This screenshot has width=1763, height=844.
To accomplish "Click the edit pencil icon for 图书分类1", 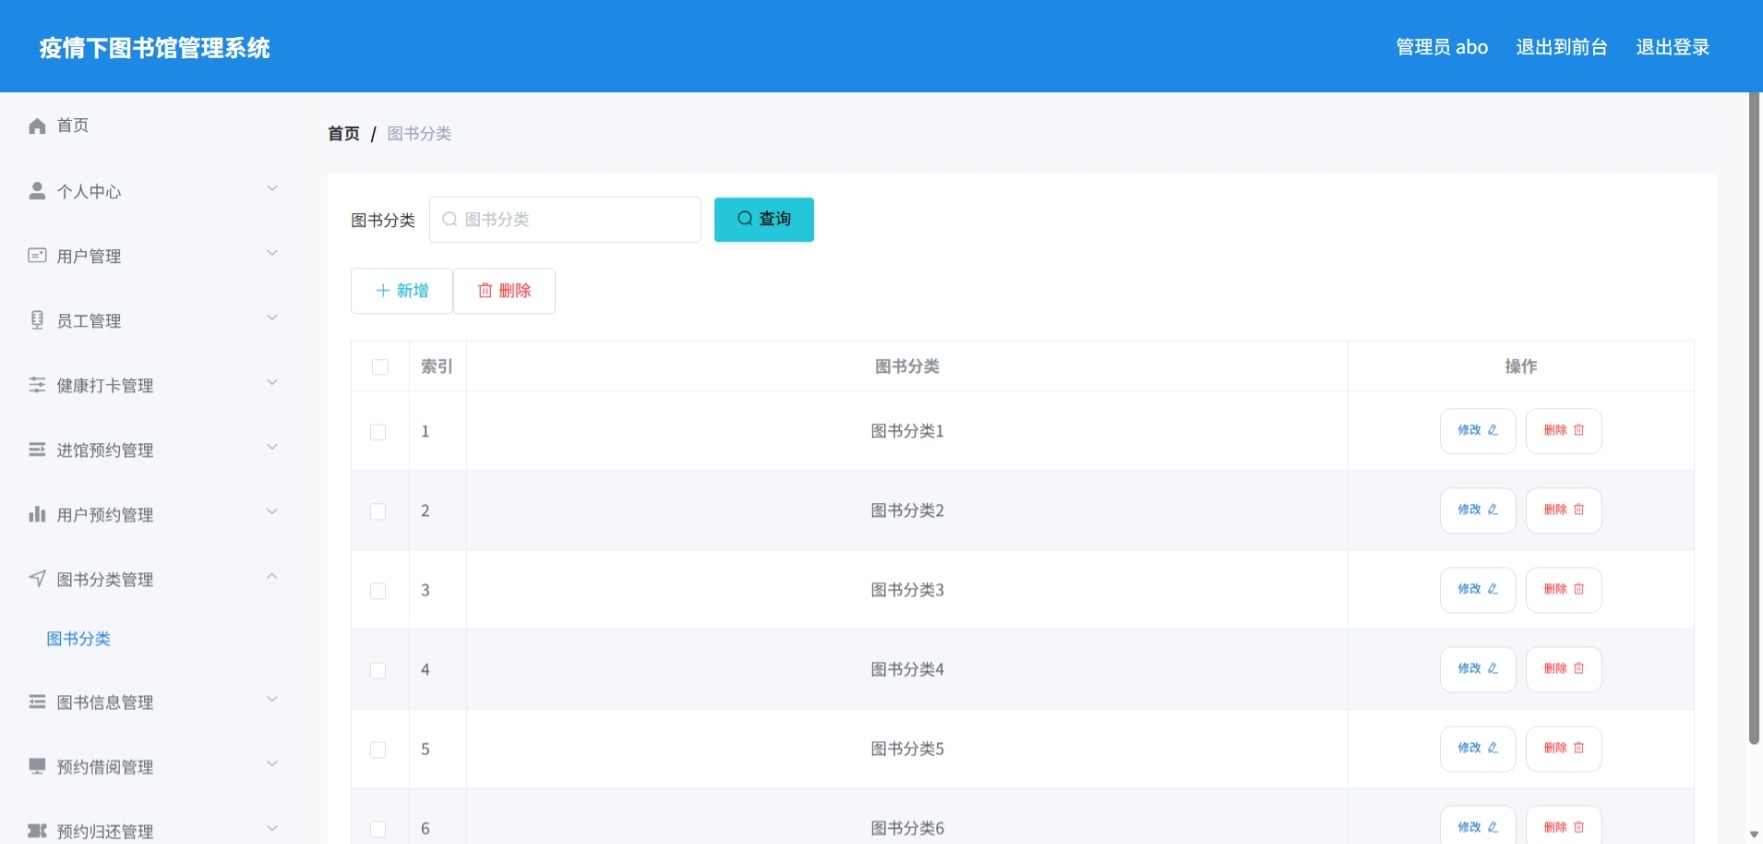I will pos(1493,430).
